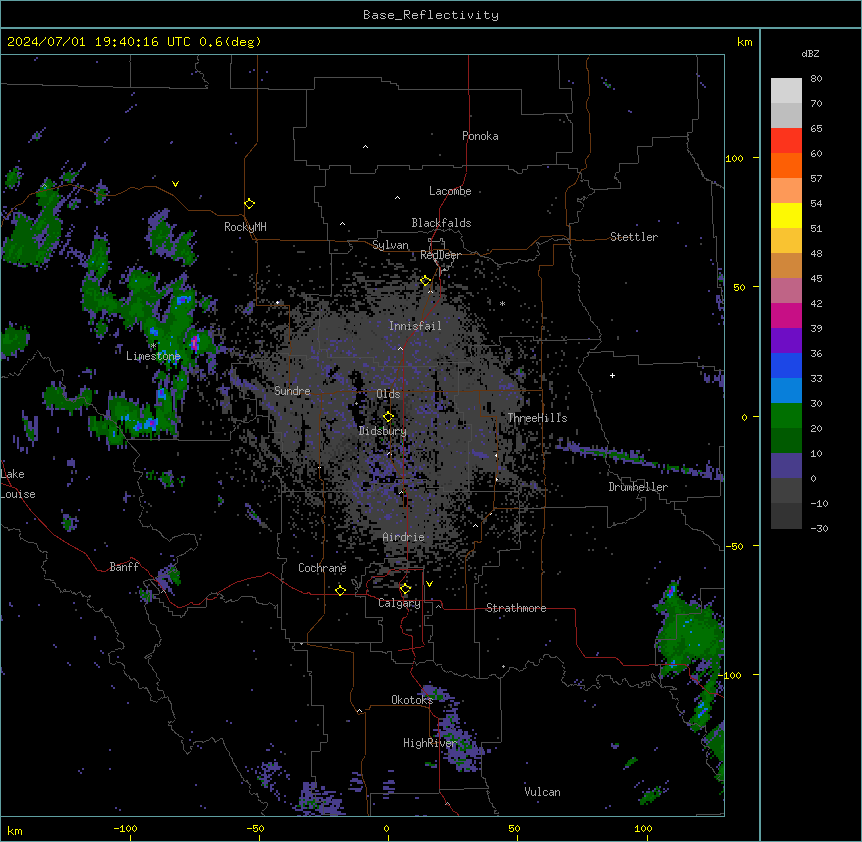The image size is (862, 842).
Task: Select the Limestone label
Action: (153, 356)
